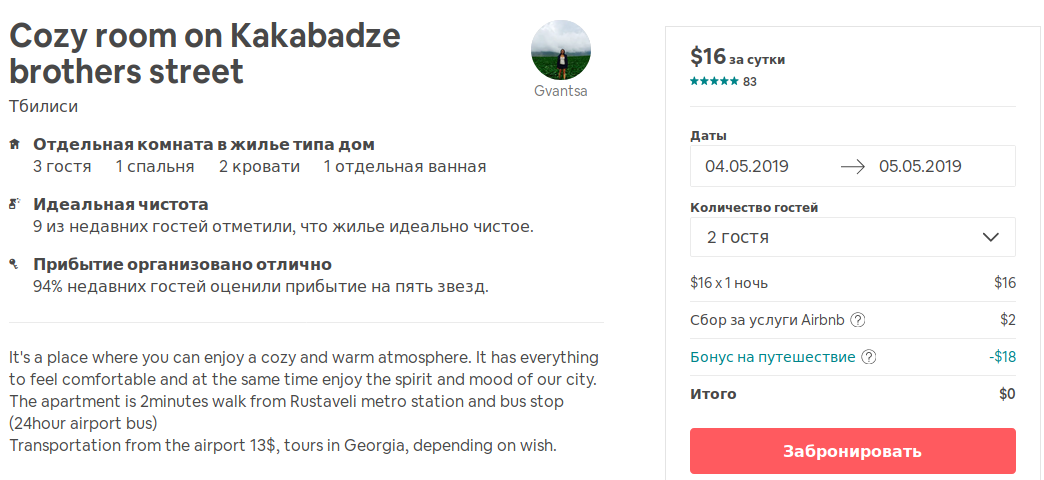The height and width of the screenshot is (480, 1044).
Task: Expand the guests chevron arrow
Action: 991,237
